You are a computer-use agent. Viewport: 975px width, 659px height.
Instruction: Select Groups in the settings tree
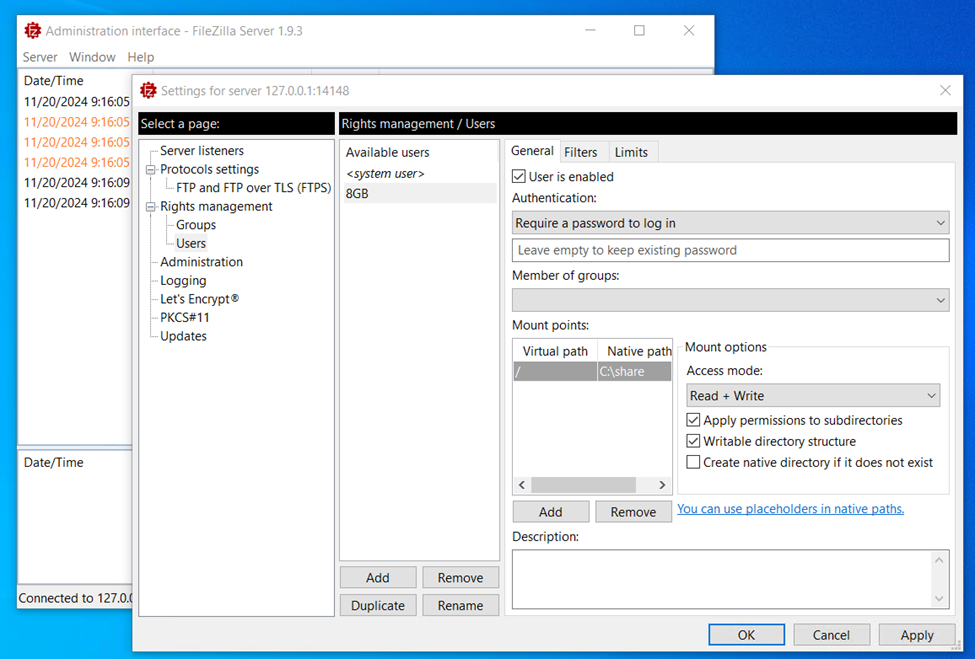pos(196,225)
